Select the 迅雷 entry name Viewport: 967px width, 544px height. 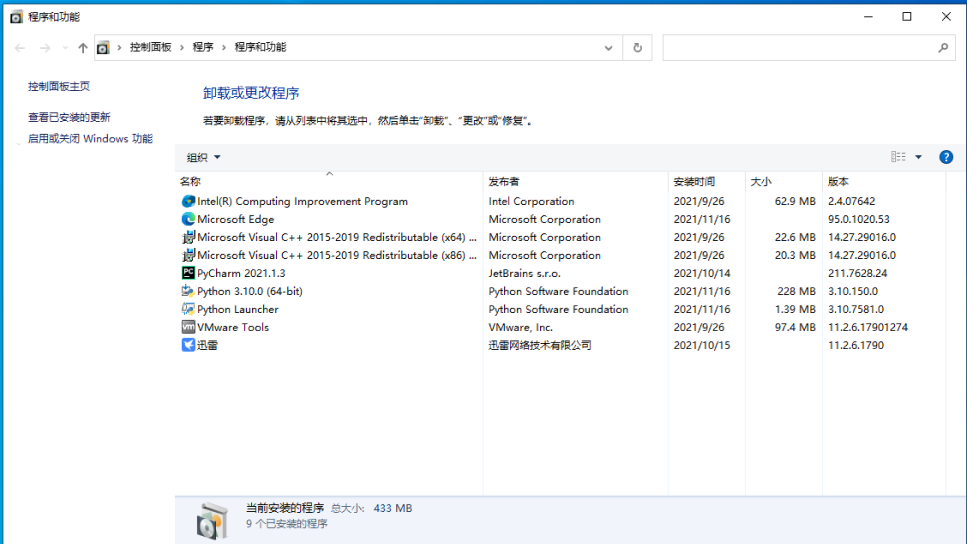click(x=207, y=345)
